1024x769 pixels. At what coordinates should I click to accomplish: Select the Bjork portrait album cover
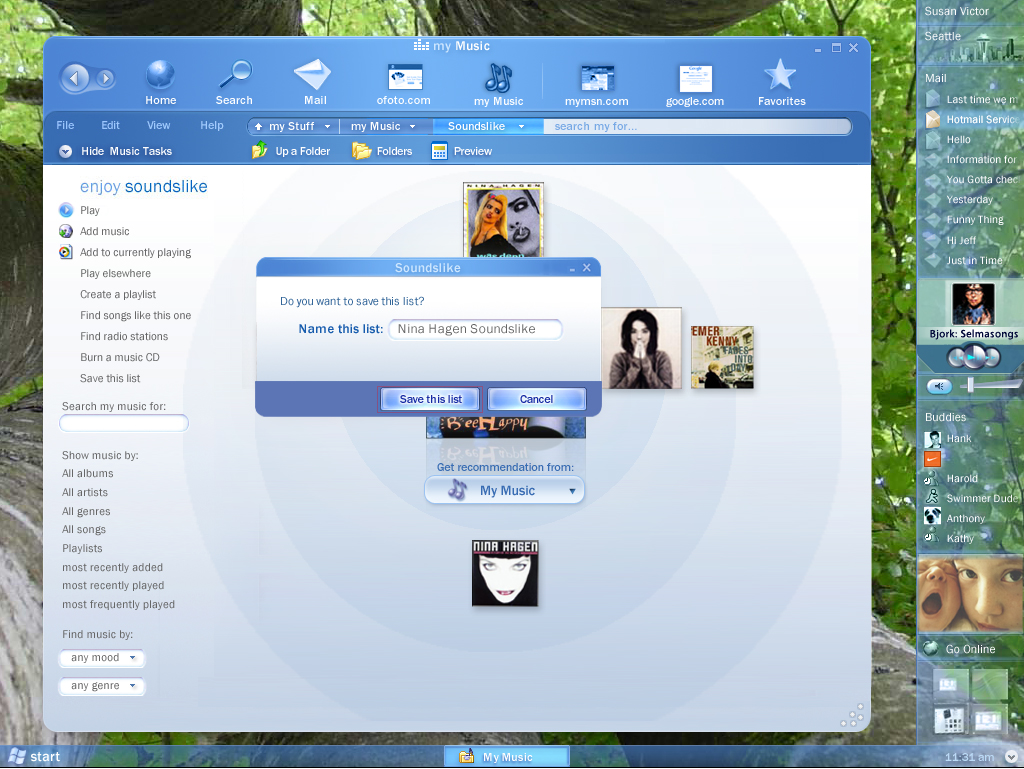641,348
